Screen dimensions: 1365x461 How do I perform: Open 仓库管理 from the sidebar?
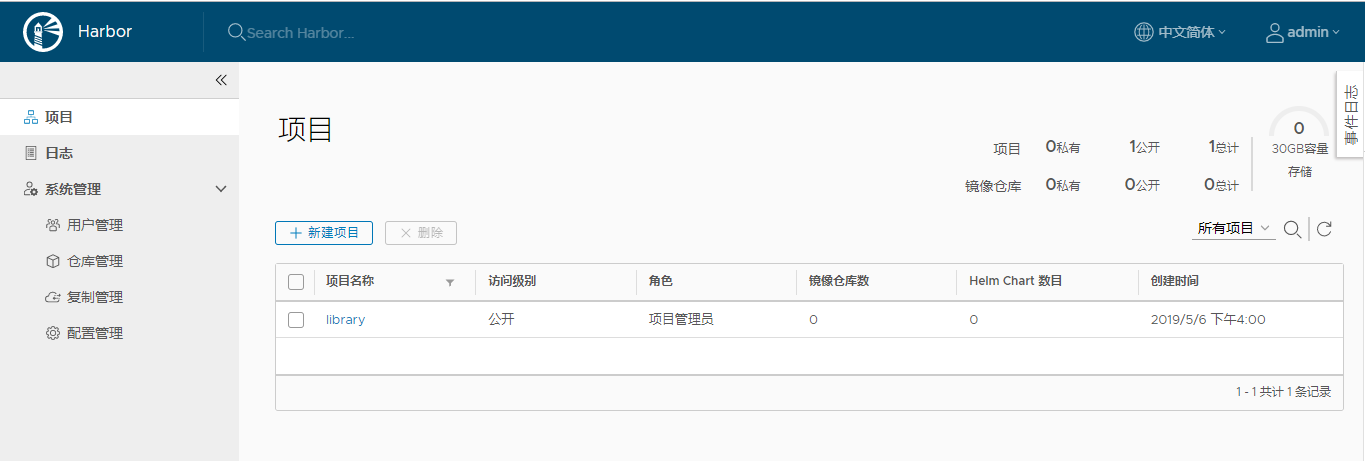(x=94, y=261)
